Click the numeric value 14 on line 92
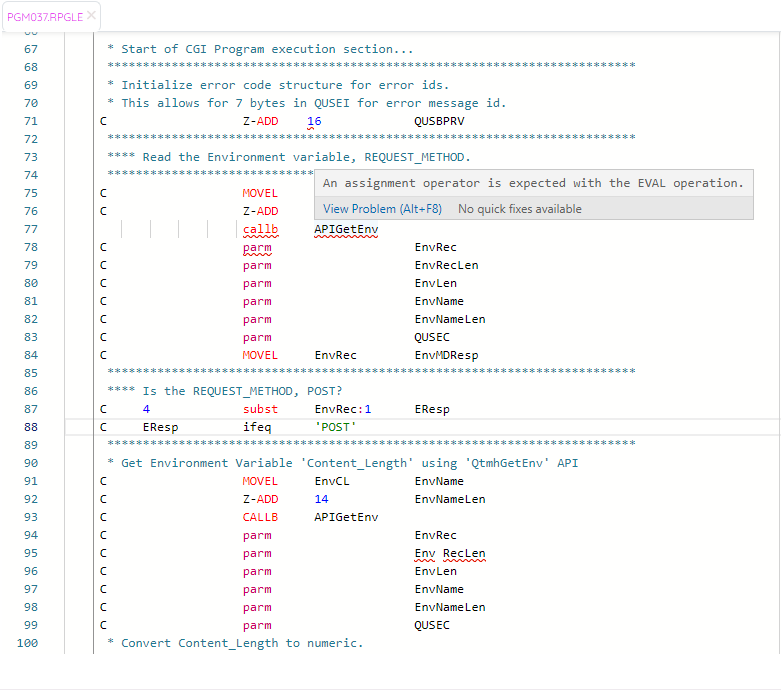 click(321, 499)
